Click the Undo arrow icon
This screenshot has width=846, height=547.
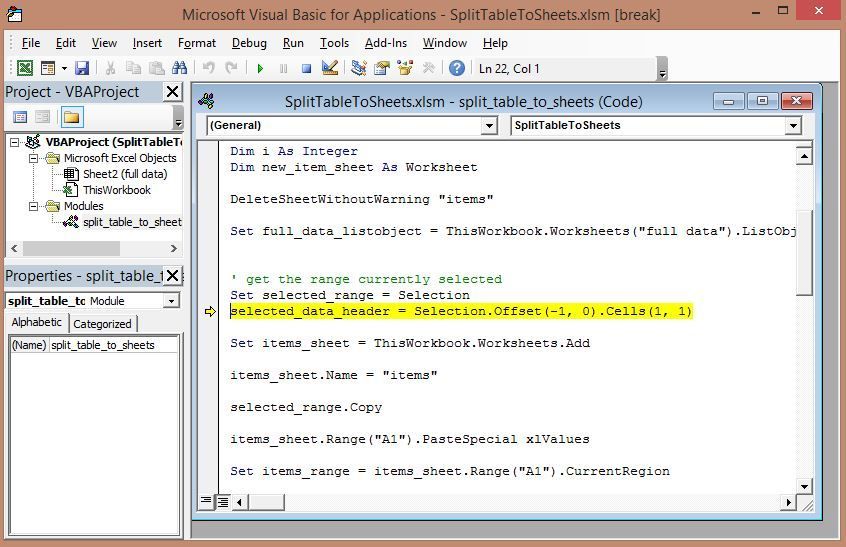pos(208,69)
